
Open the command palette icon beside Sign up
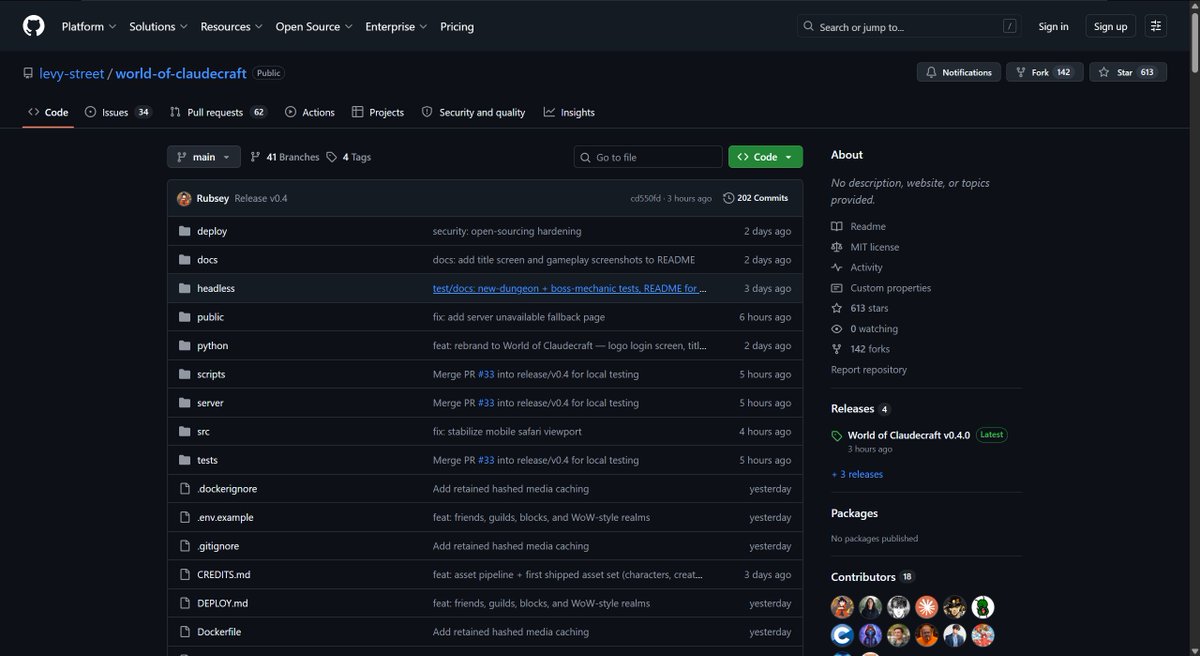pyautogui.click(x=1156, y=27)
